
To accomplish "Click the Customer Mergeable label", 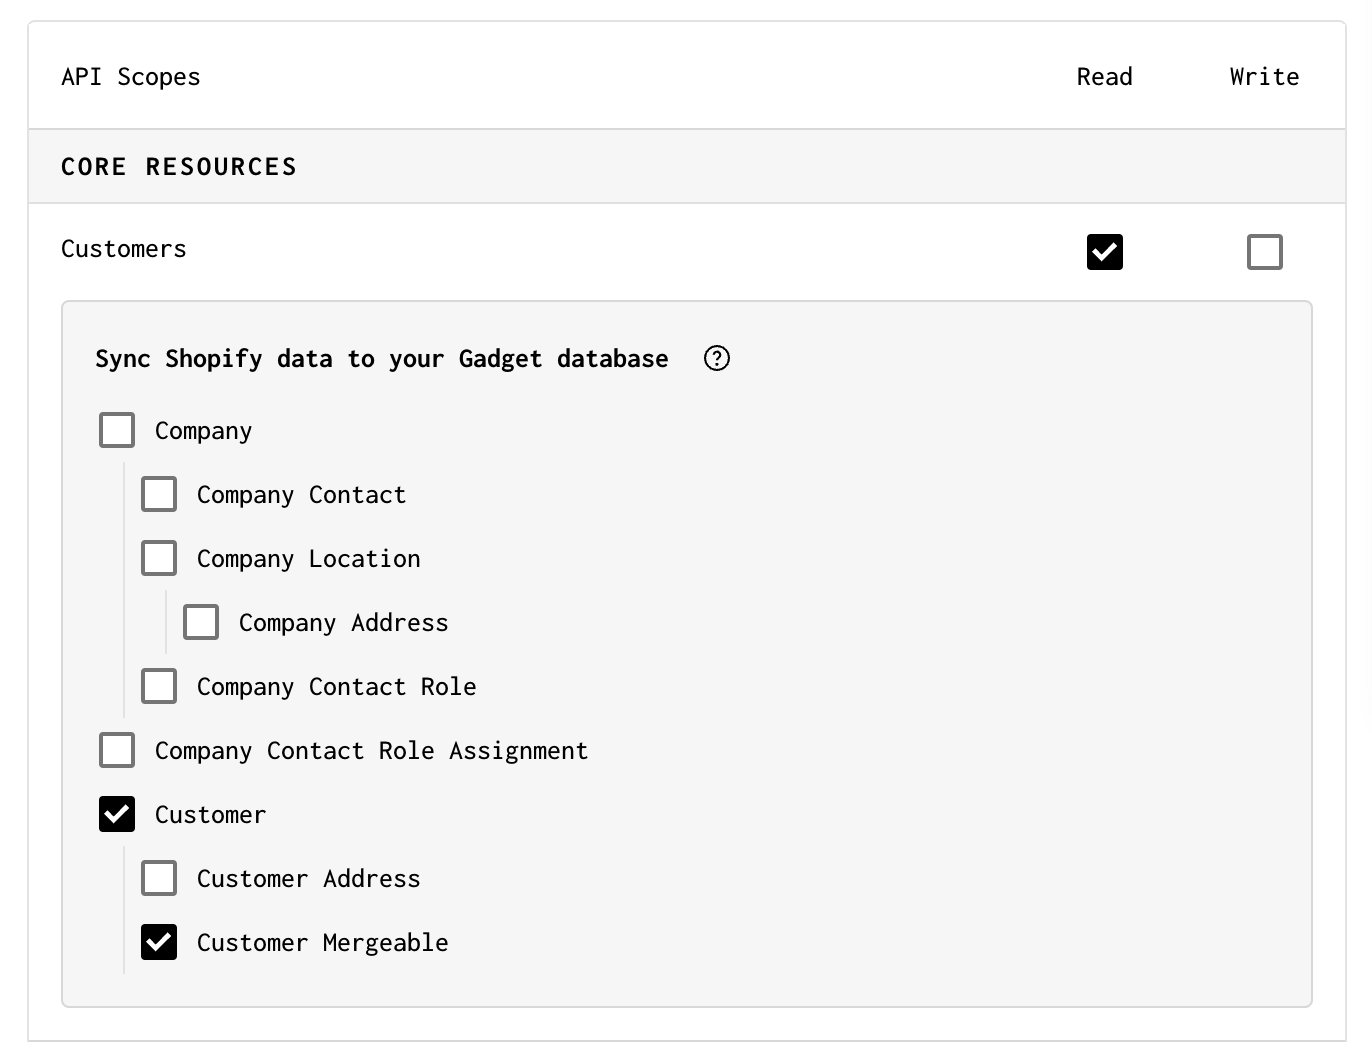I will 322,943.
